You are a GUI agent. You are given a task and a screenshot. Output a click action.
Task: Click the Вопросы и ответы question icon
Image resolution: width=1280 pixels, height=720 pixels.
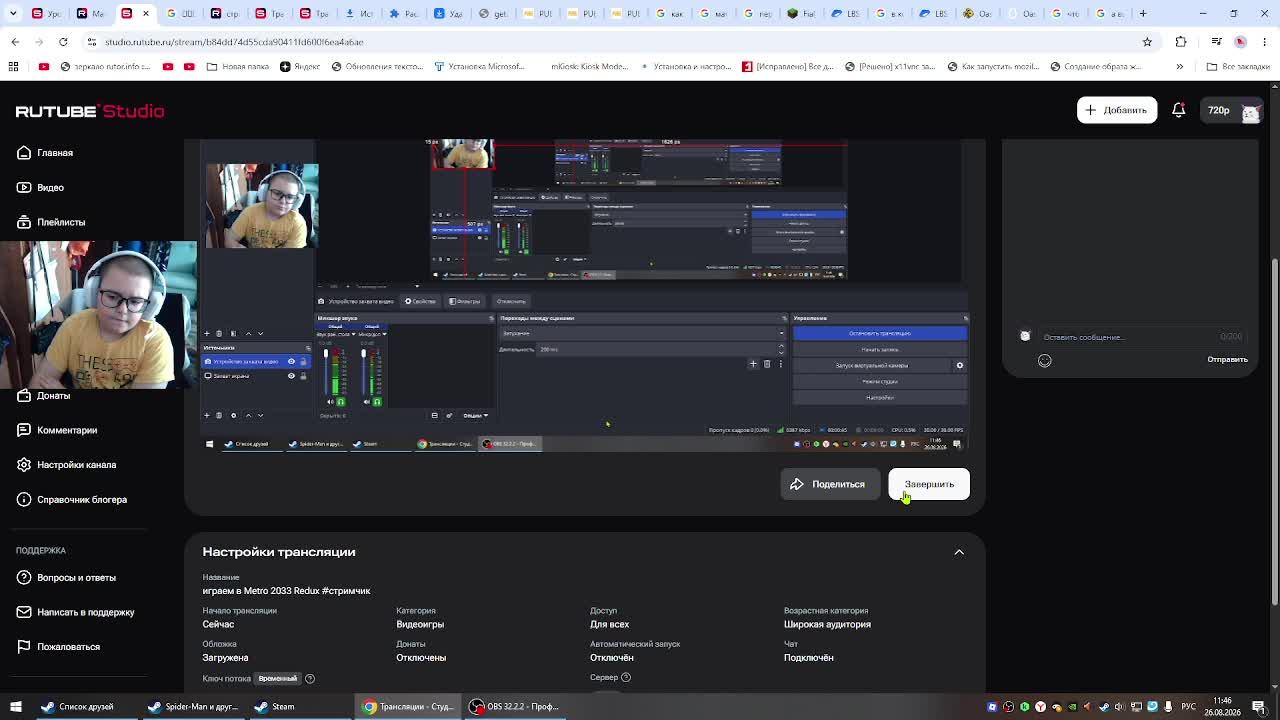pos(24,578)
